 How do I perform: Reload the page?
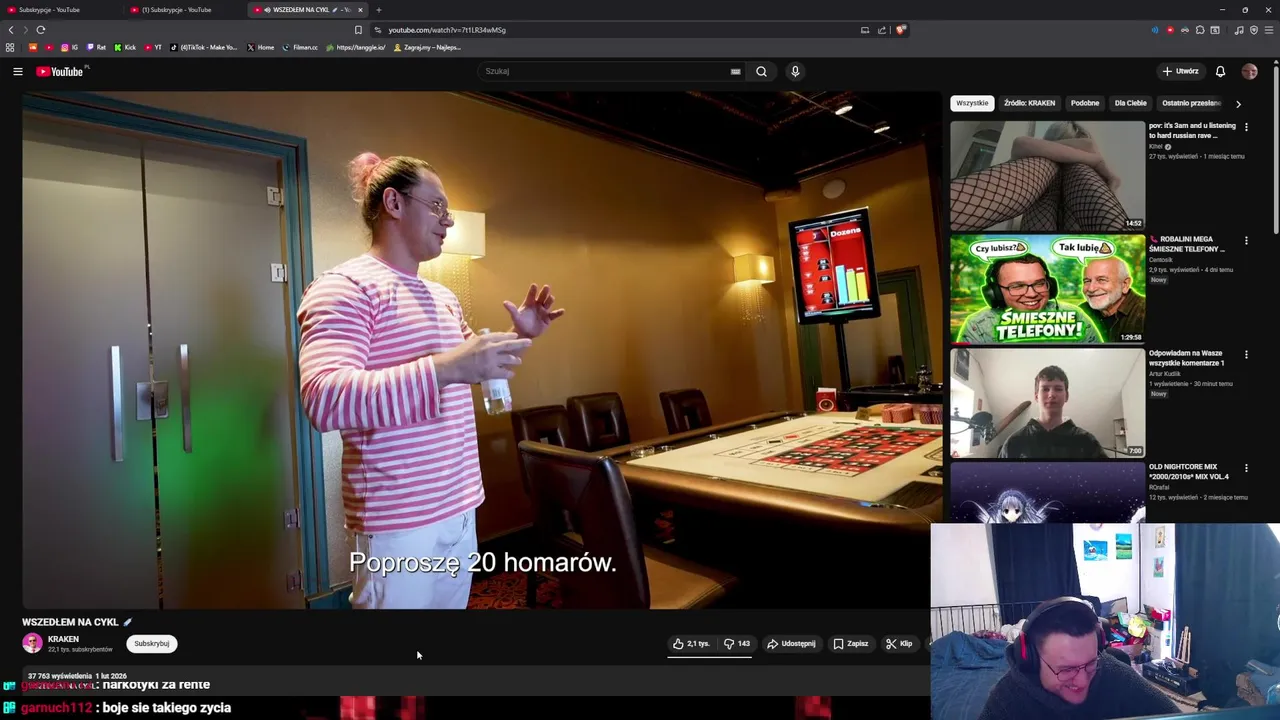(41, 30)
